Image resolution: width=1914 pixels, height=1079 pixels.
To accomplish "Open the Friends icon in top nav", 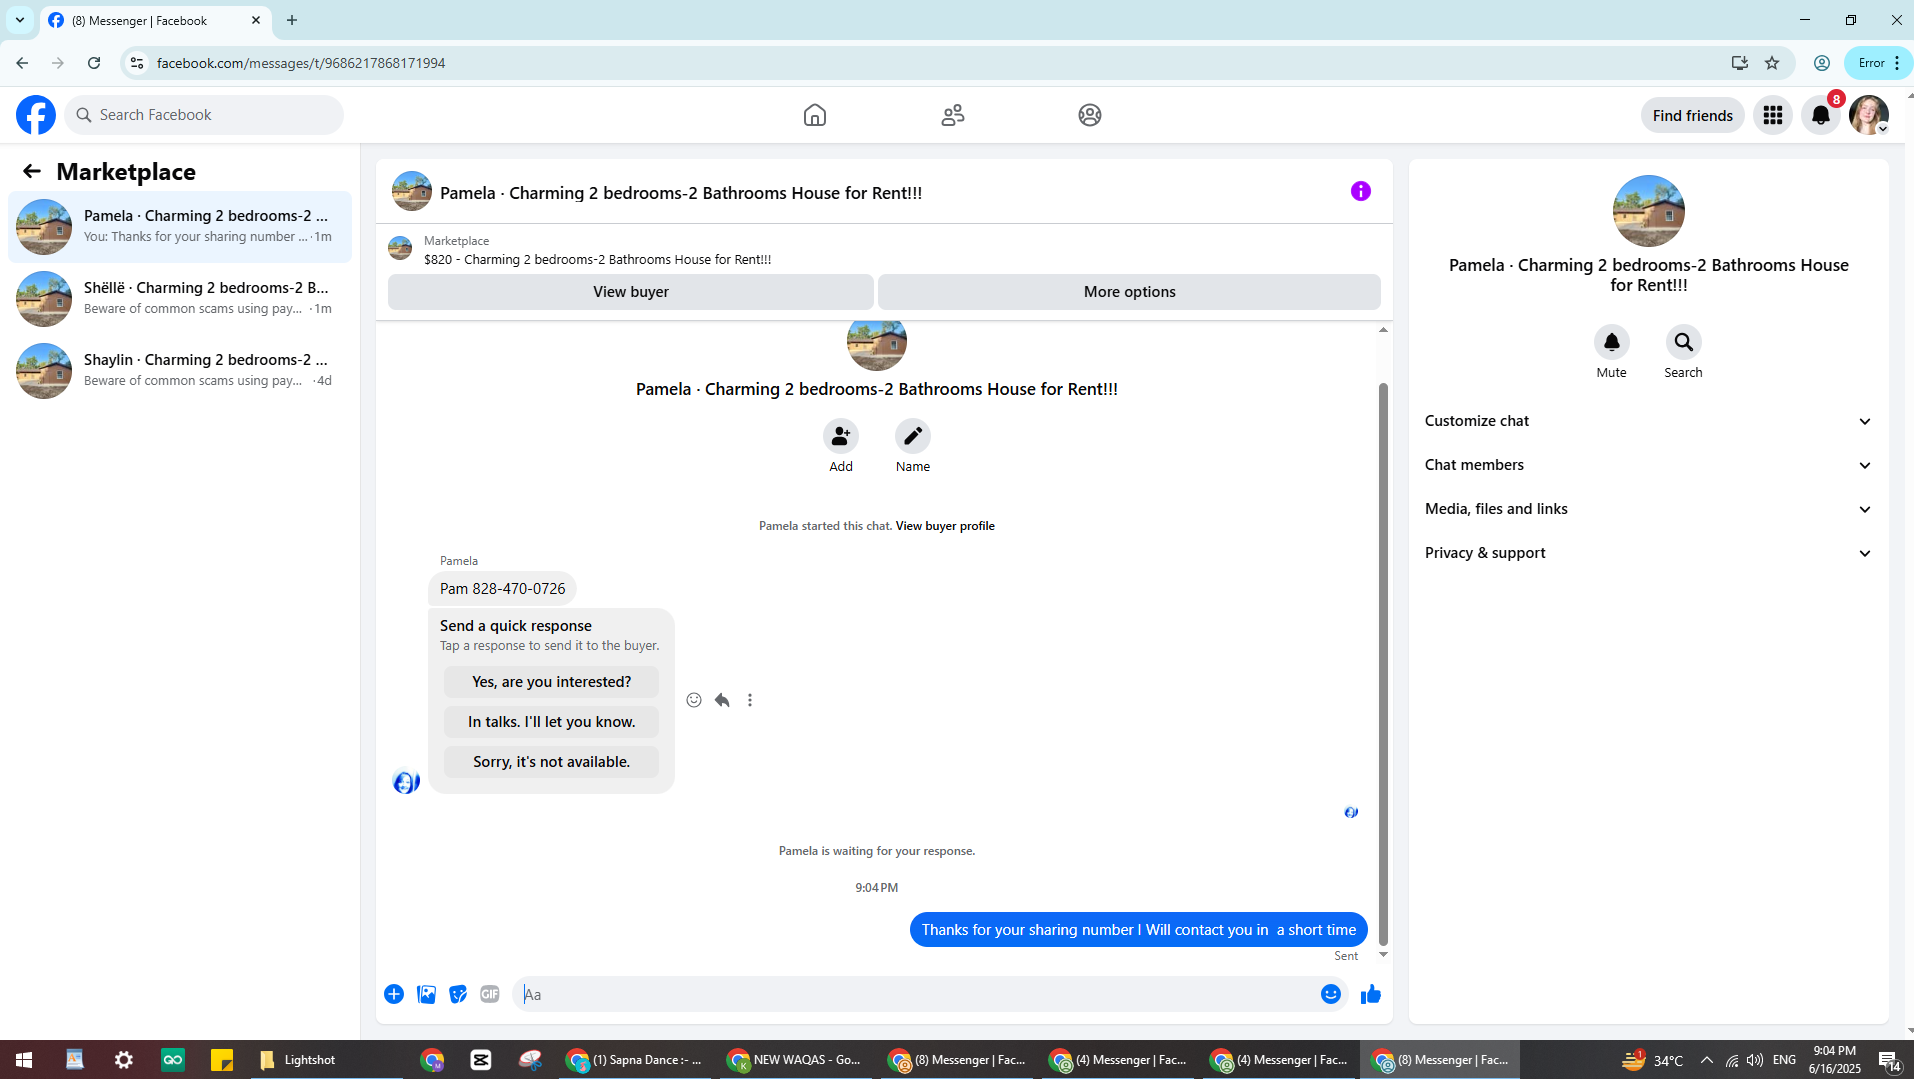I will click(x=953, y=115).
